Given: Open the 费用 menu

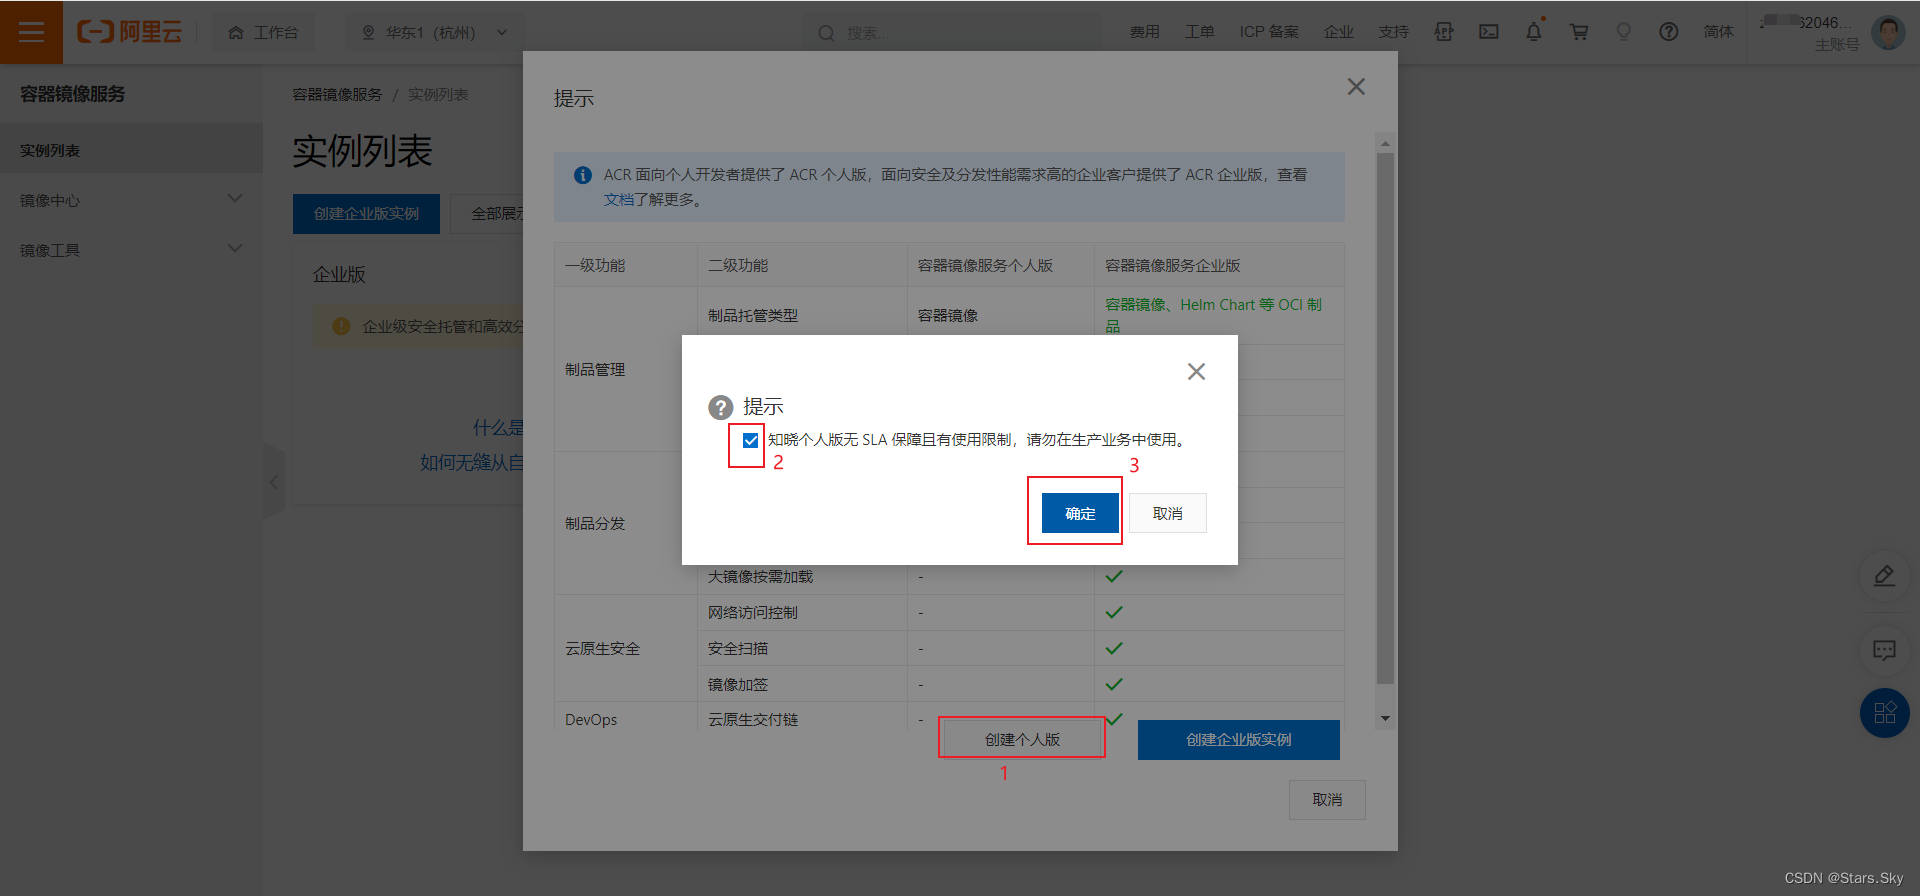Looking at the screenshot, I should [x=1145, y=32].
